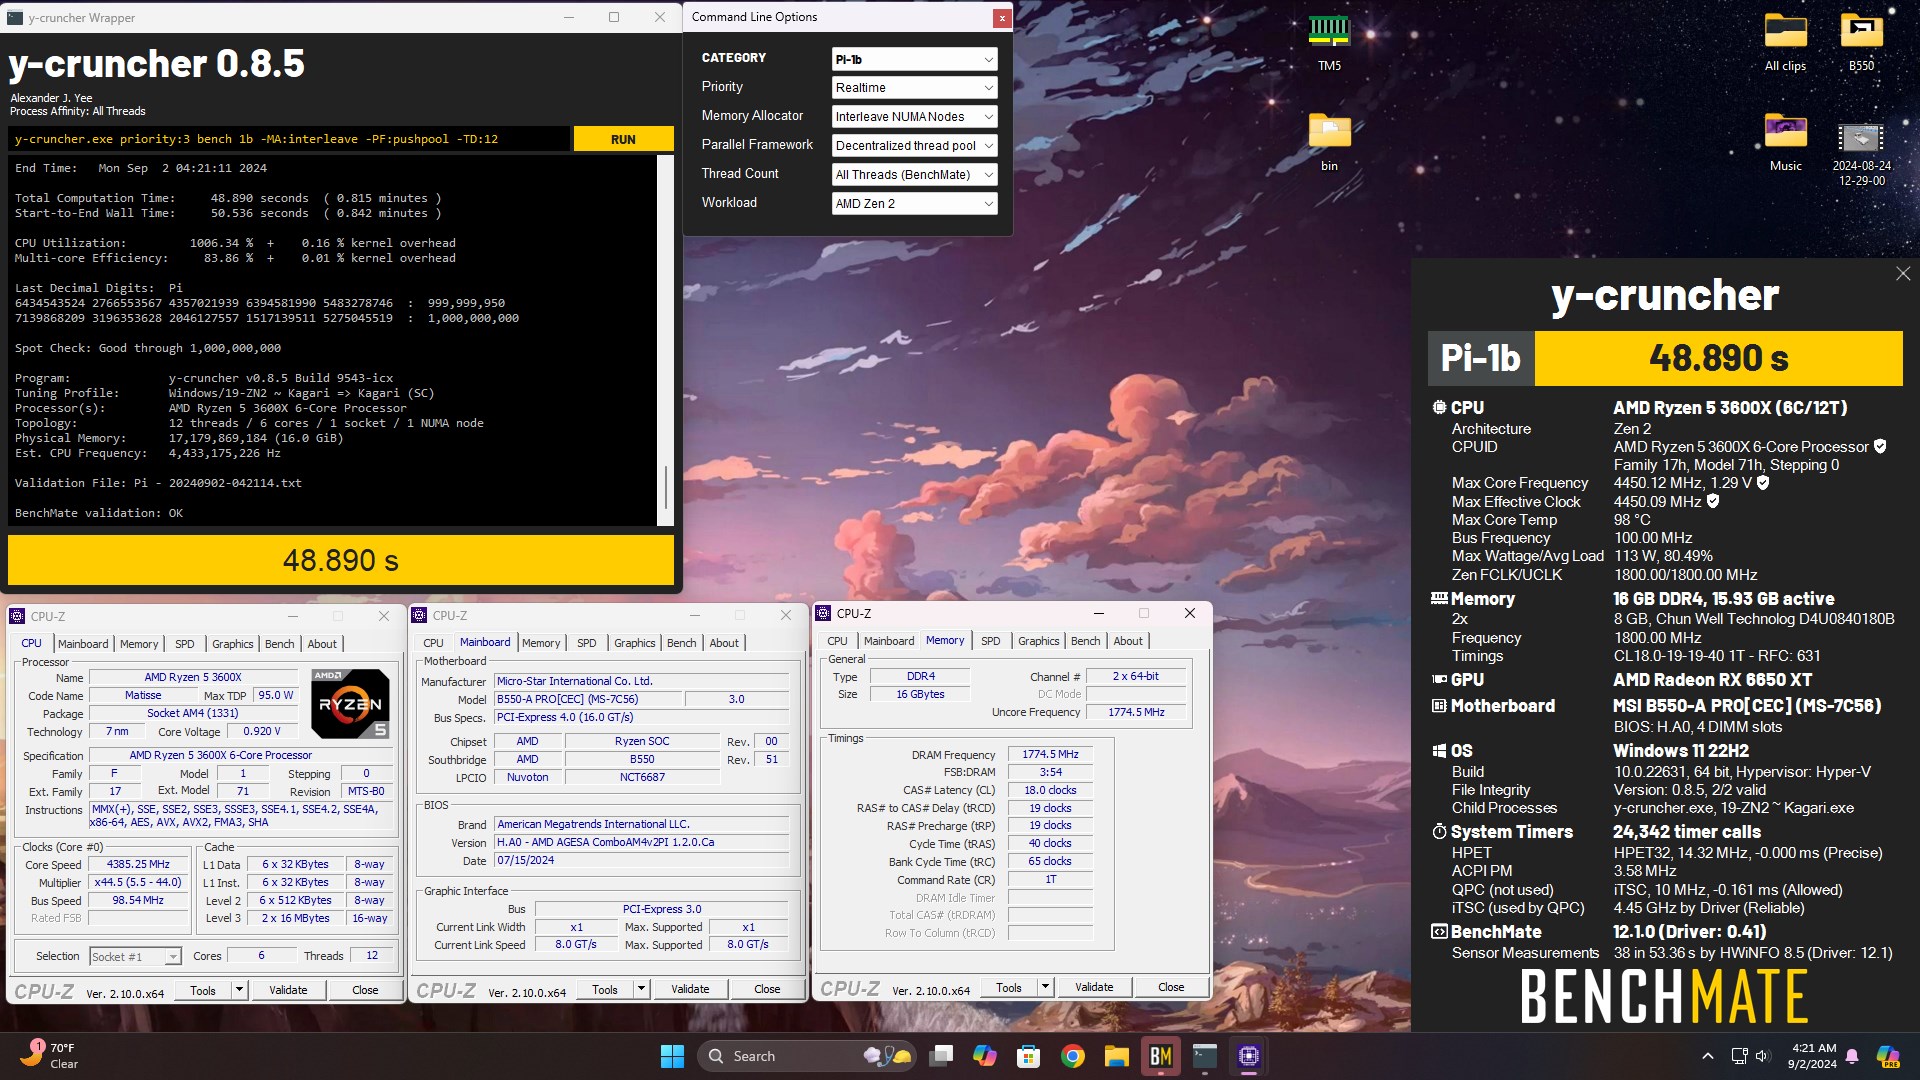Select CPU tab in third CPU-Z window
1920x1080 pixels.
(838, 641)
